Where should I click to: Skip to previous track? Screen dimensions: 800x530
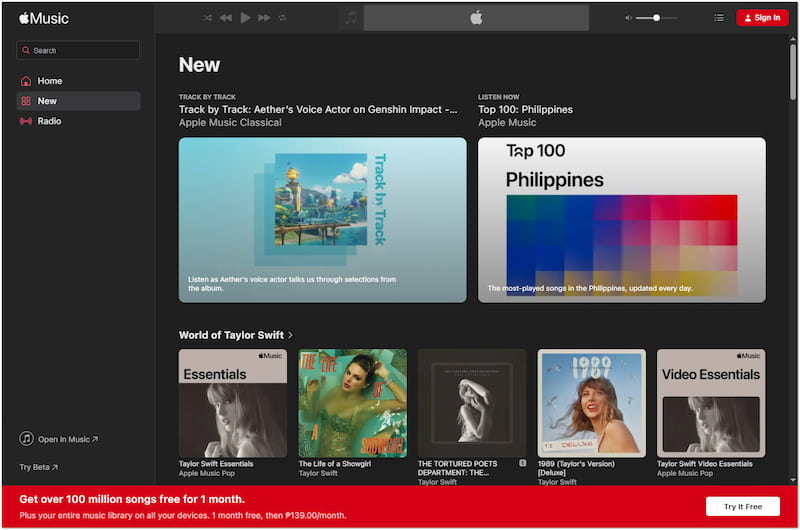[x=226, y=18]
